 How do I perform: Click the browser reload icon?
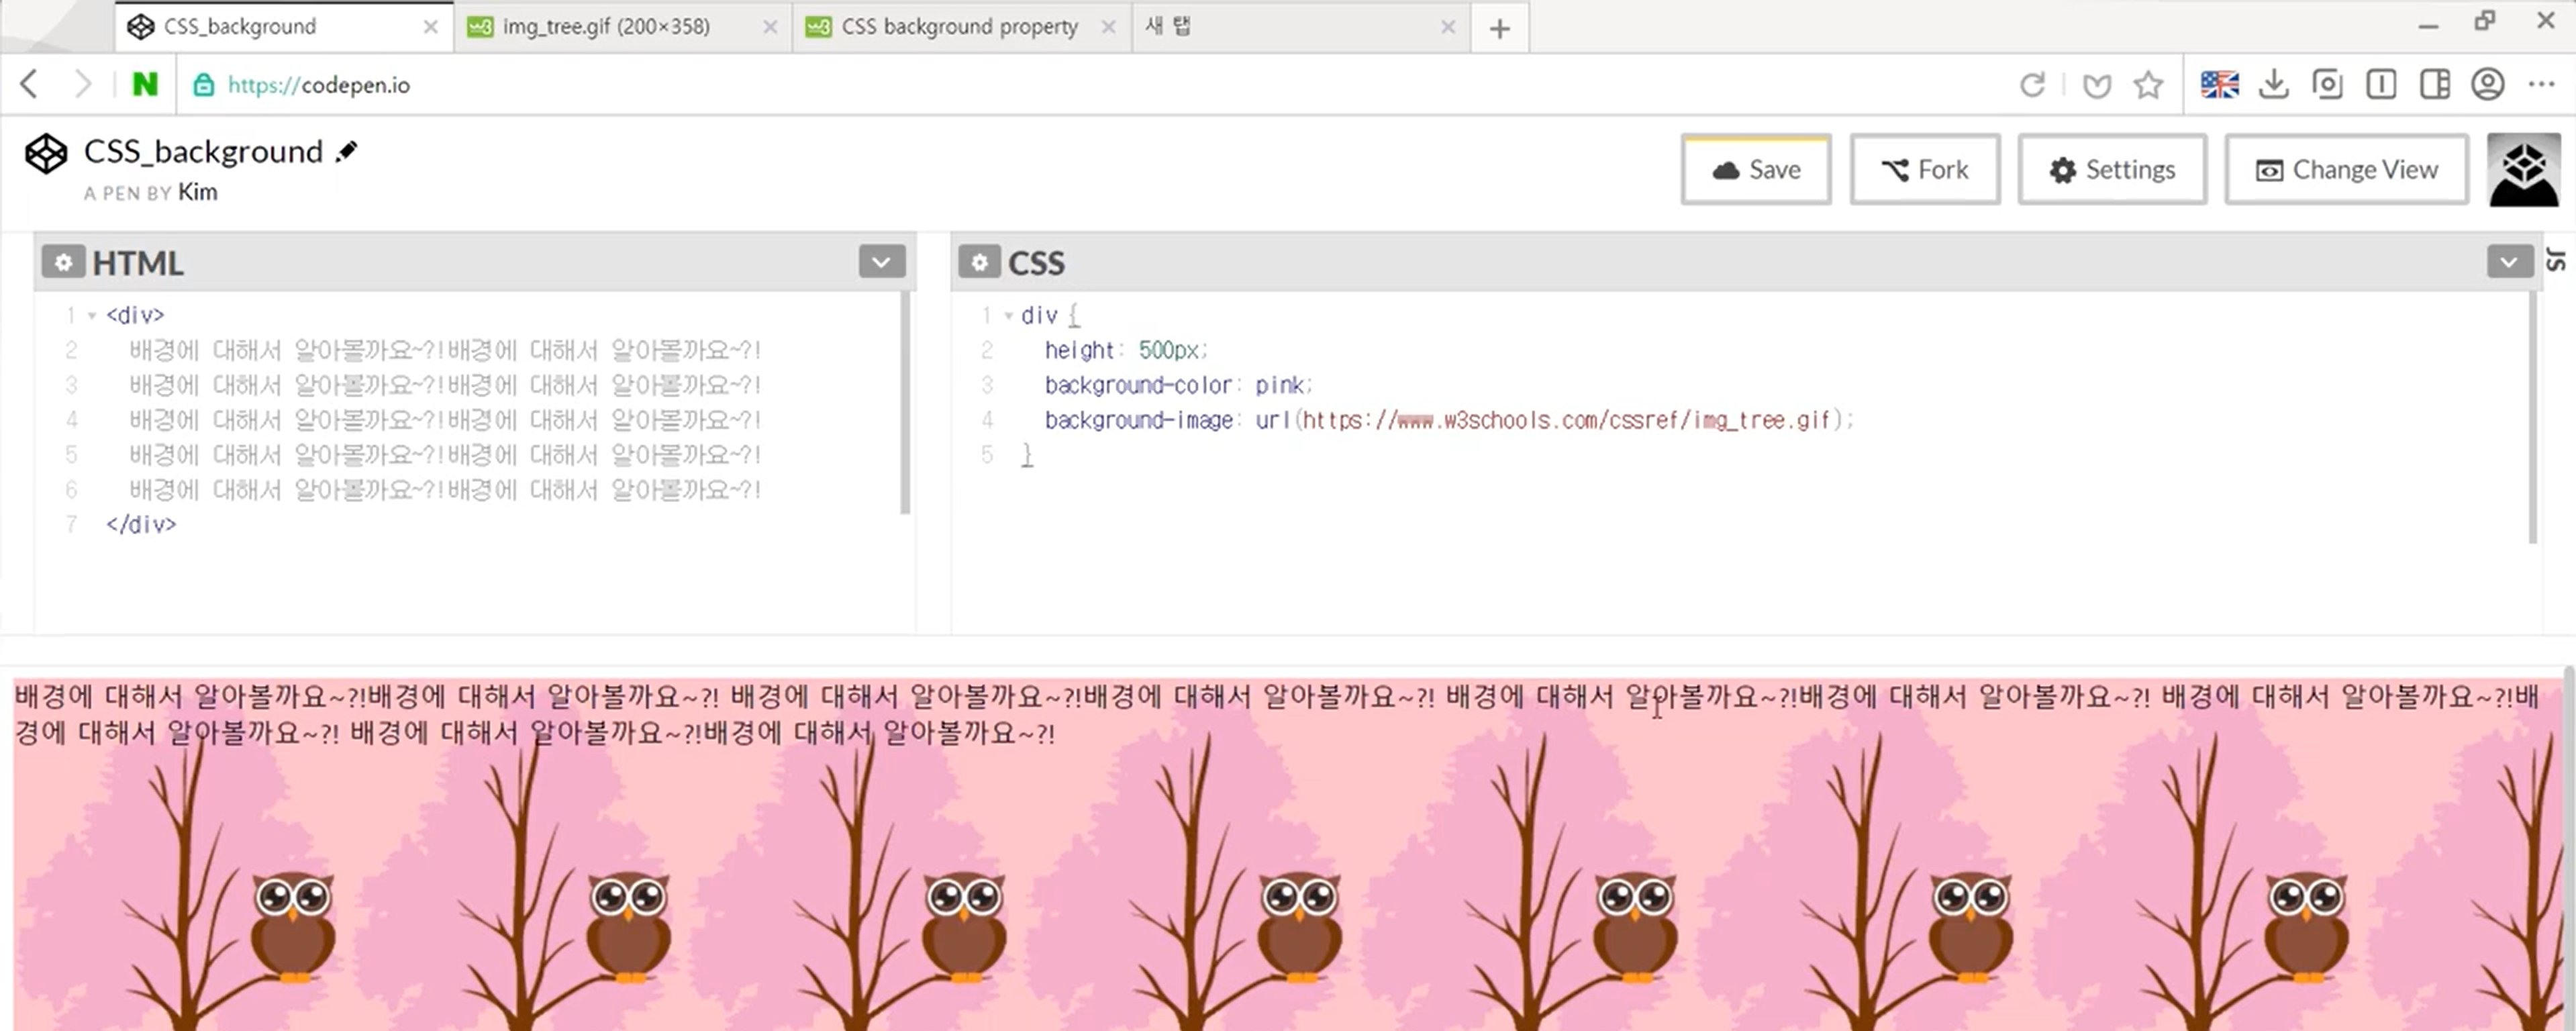[2031, 85]
